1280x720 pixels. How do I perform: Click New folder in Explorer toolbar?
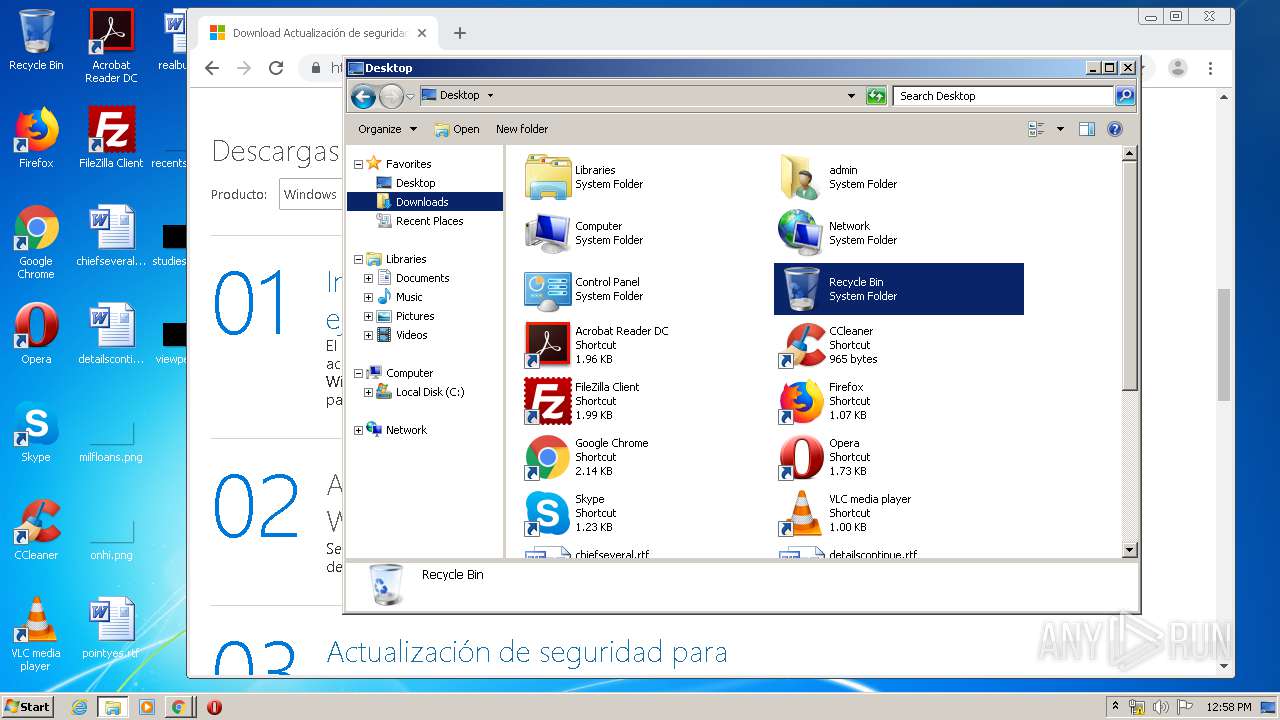[x=522, y=129]
